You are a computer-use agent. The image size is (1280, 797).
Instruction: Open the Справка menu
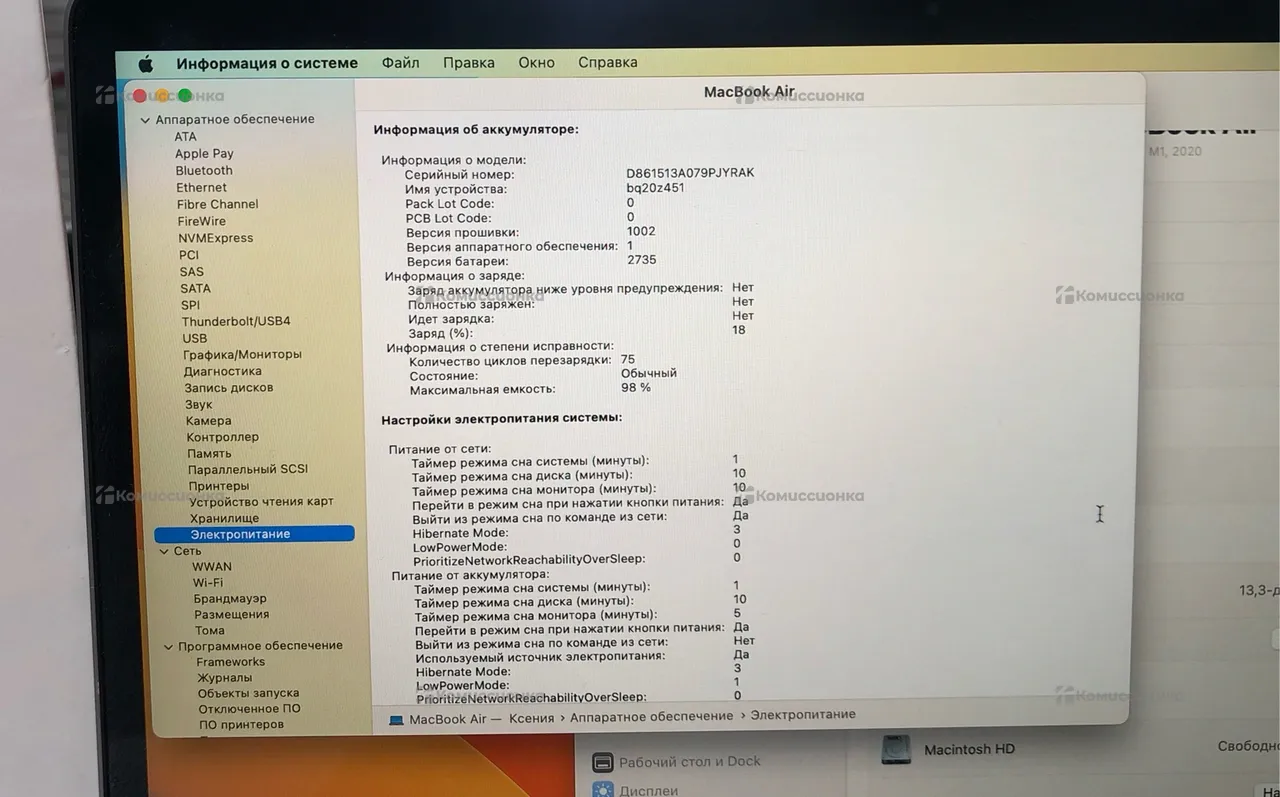[607, 62]
